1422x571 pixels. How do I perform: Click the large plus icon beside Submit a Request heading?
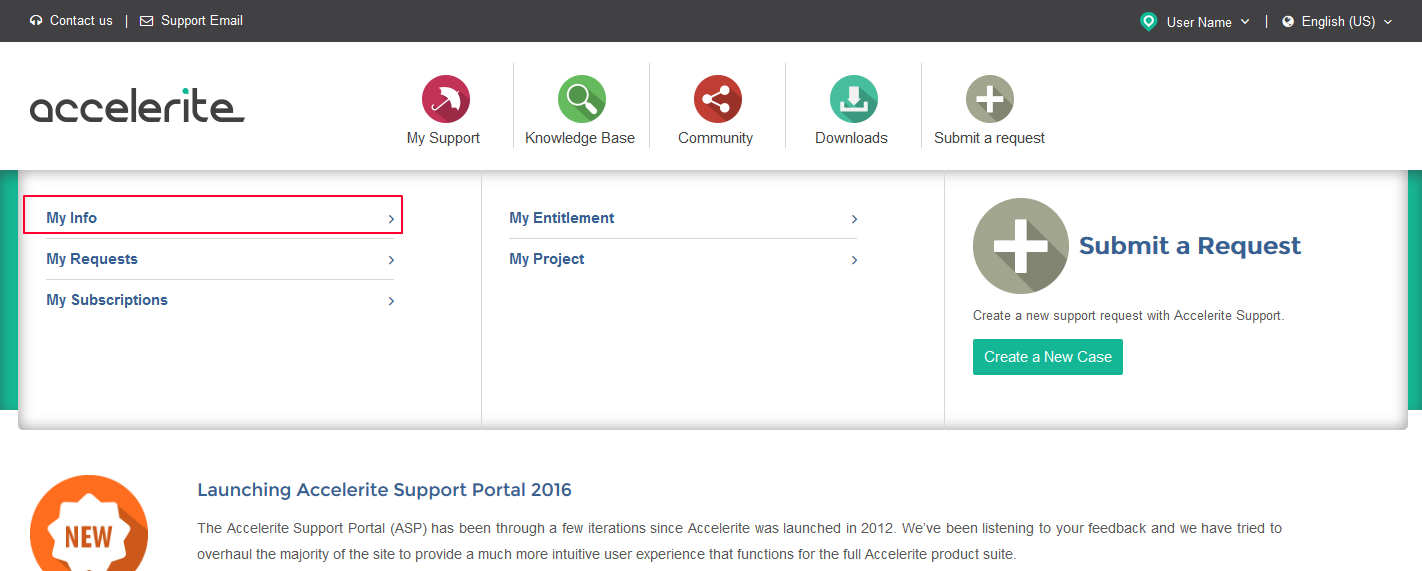click(x=1021, y=246)
